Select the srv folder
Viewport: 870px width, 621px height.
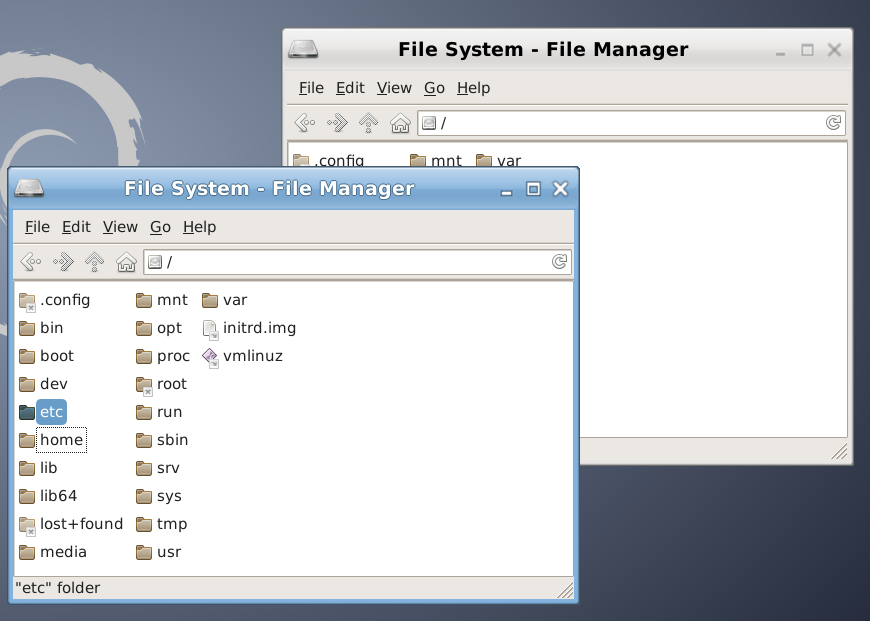pyautogui.click(x=158, y=468)
